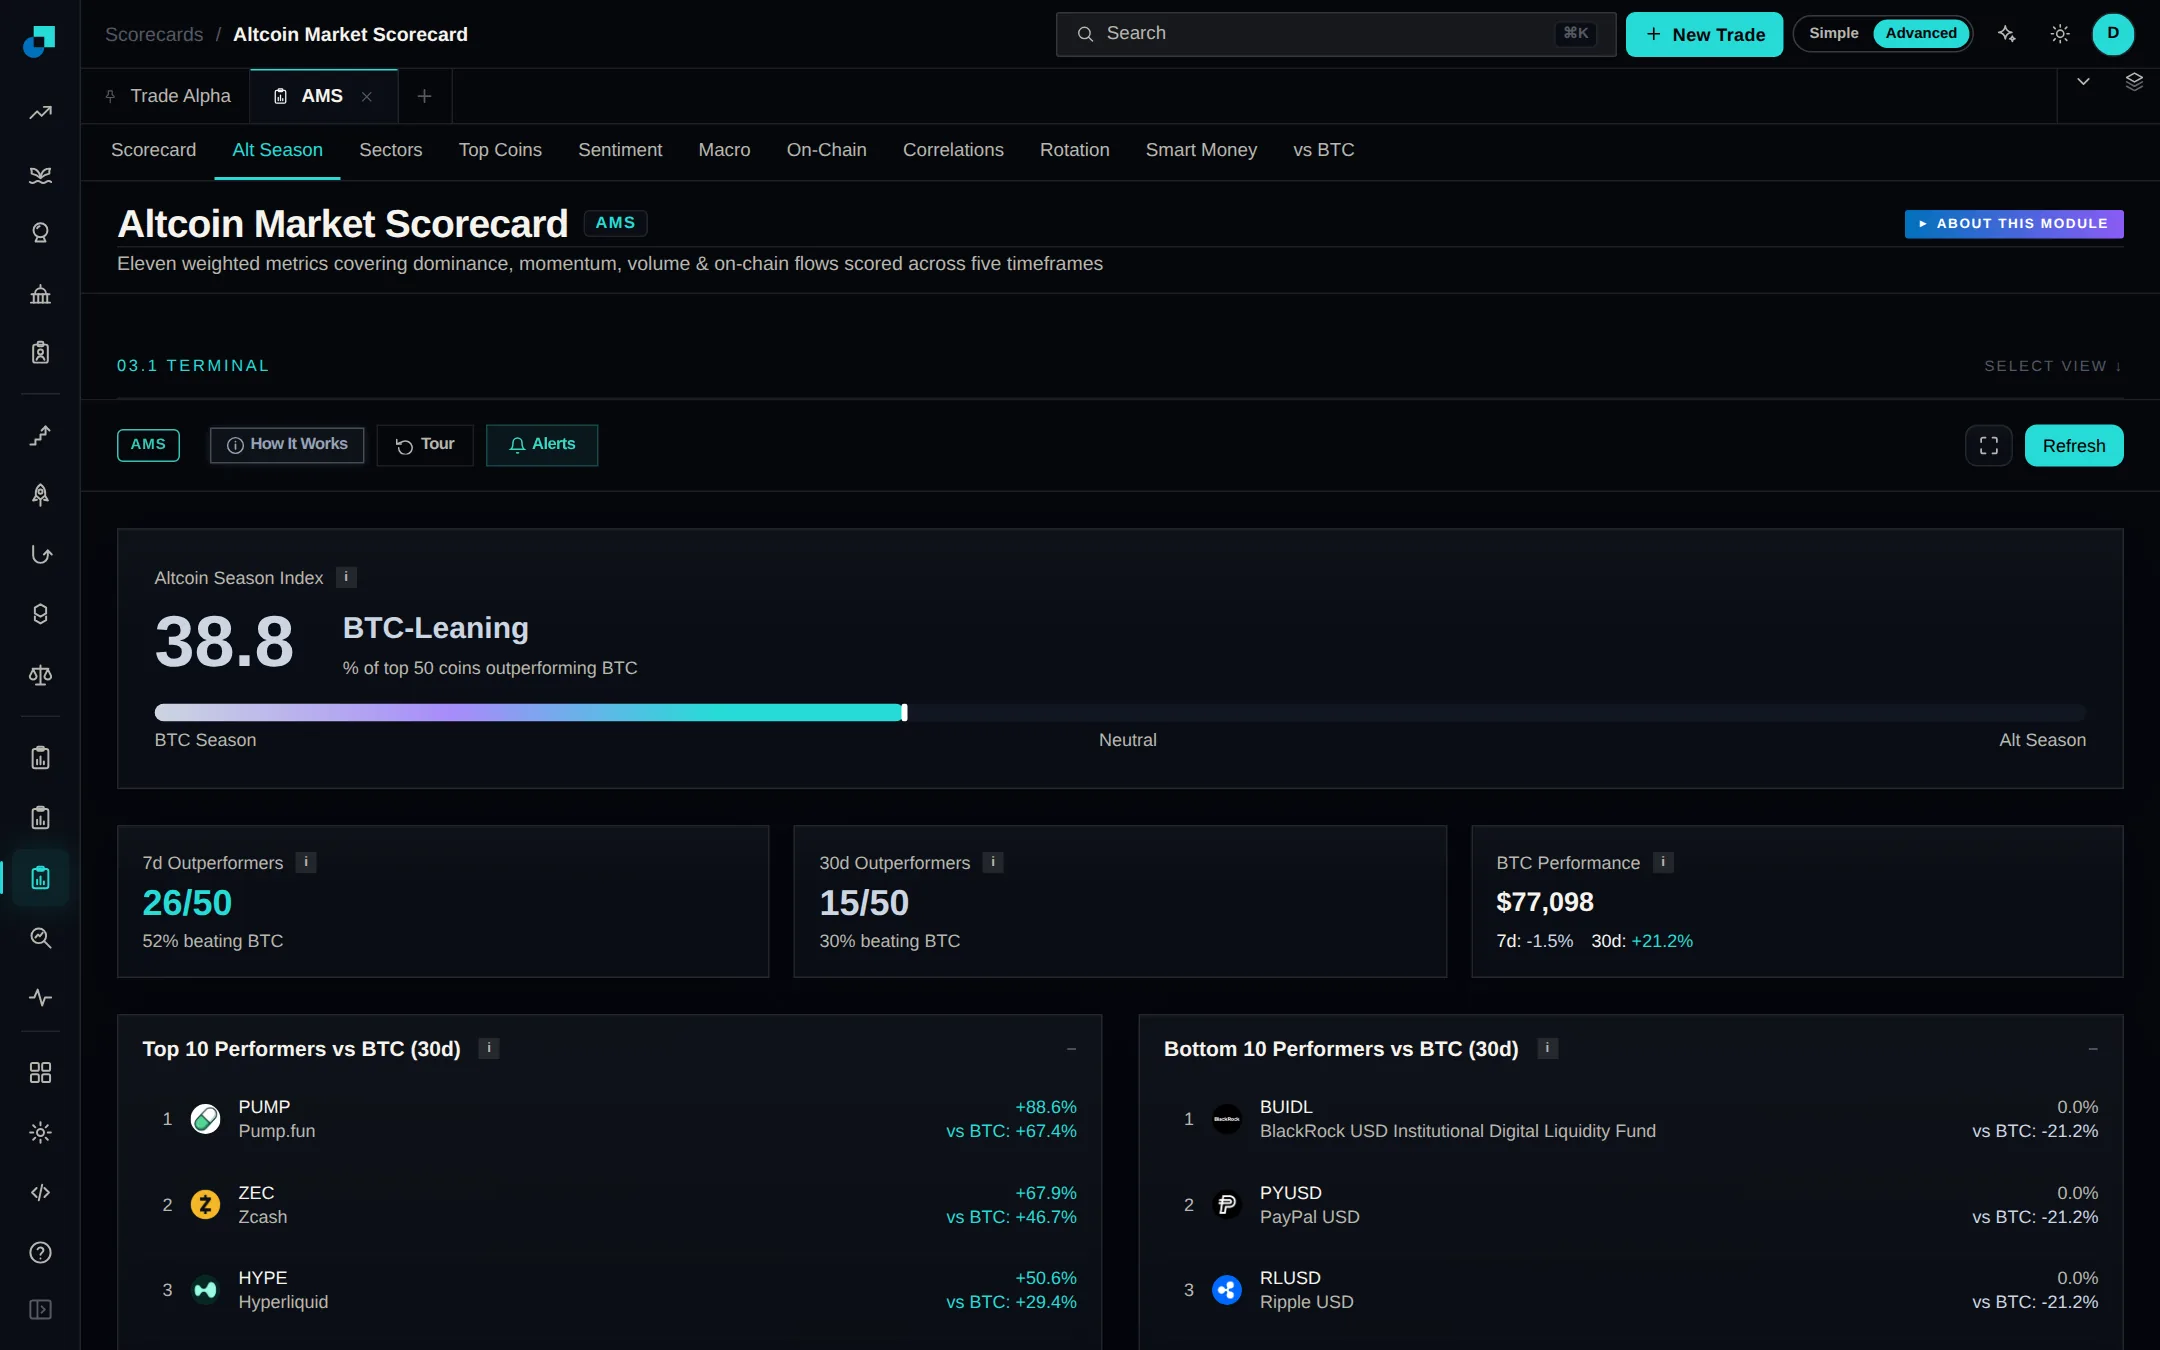Open the sprout-over-water sidebar icon
Image resolution: width=2160 pixels, height=1350 pixels.
40,175
